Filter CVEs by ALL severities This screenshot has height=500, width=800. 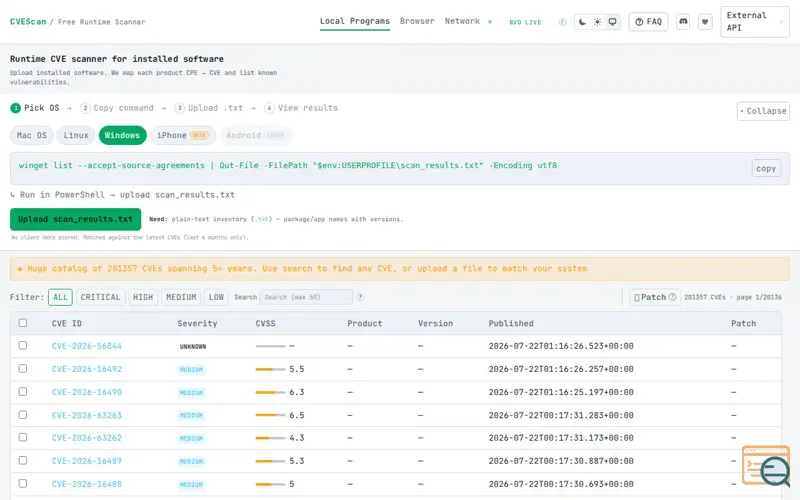pos(60,297)
